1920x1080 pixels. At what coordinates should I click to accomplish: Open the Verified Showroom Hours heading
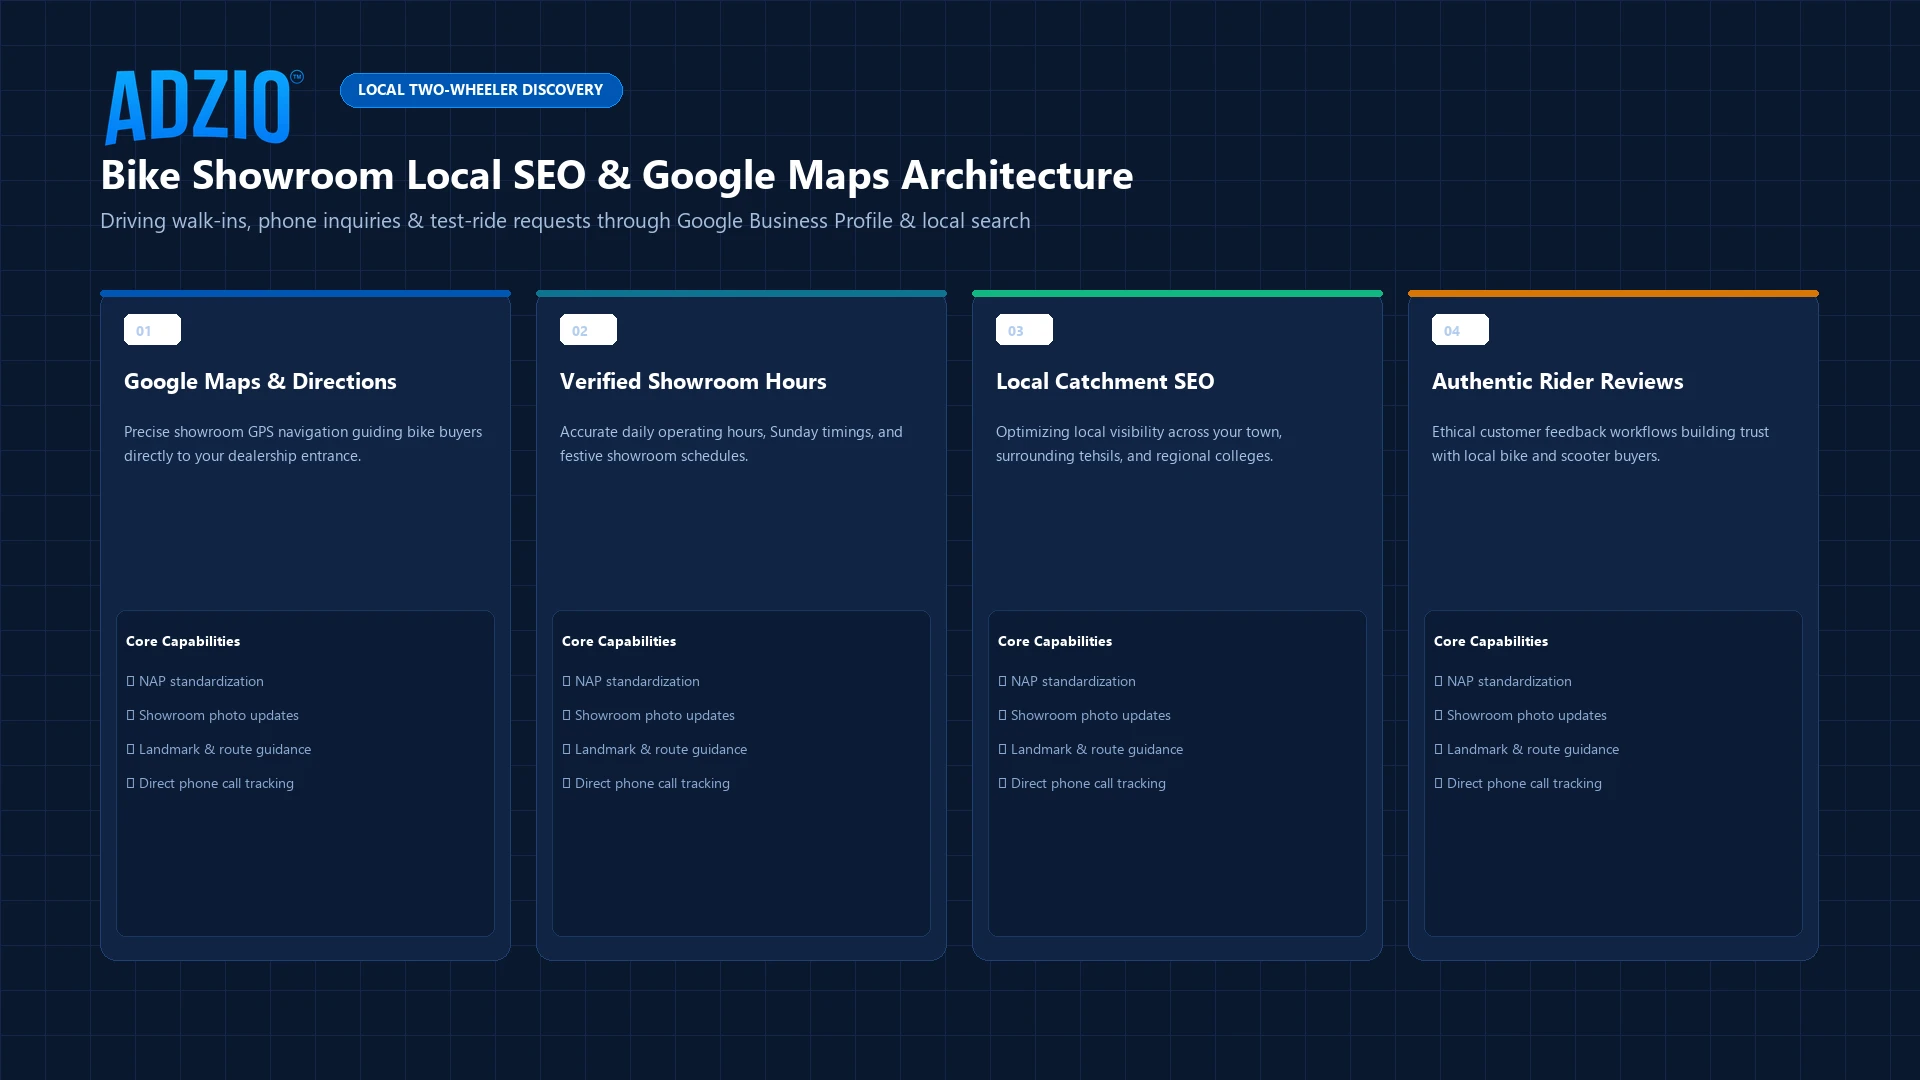coord(693,381)
